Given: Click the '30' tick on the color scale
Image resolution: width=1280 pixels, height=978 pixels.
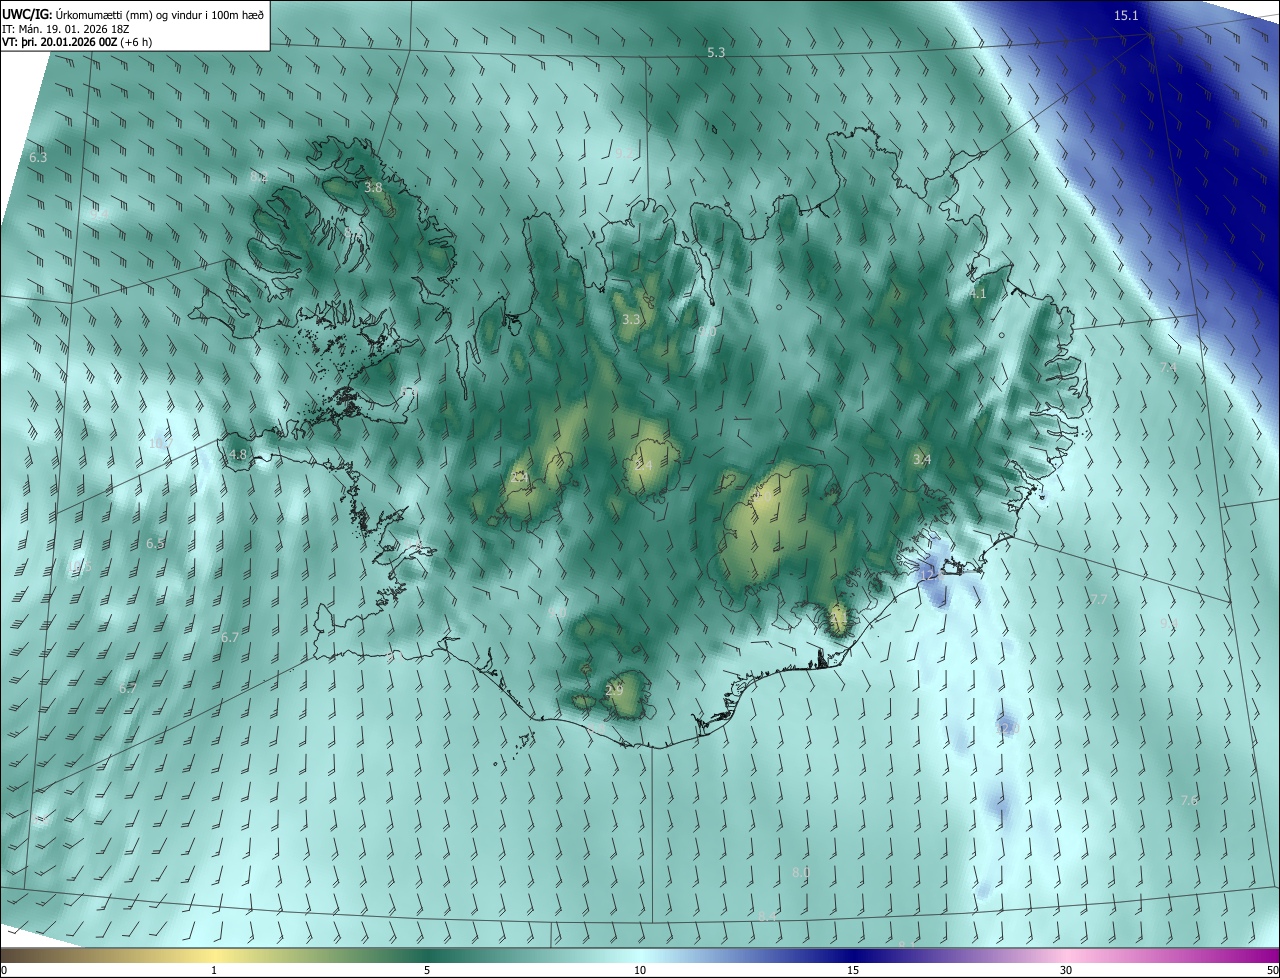Looking at the screenshot, I should tap(1066, 970).
